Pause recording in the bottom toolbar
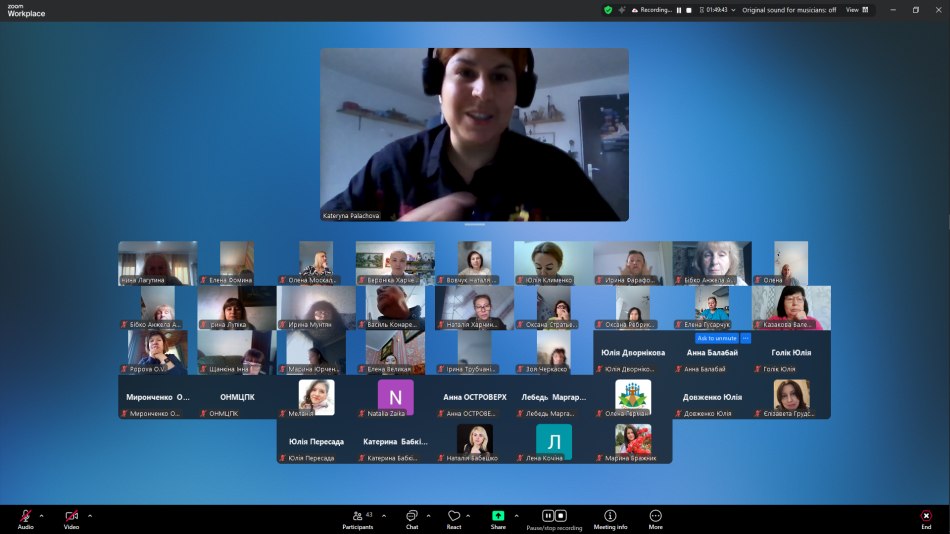This screenshot has width=950, height=534. 548,516
